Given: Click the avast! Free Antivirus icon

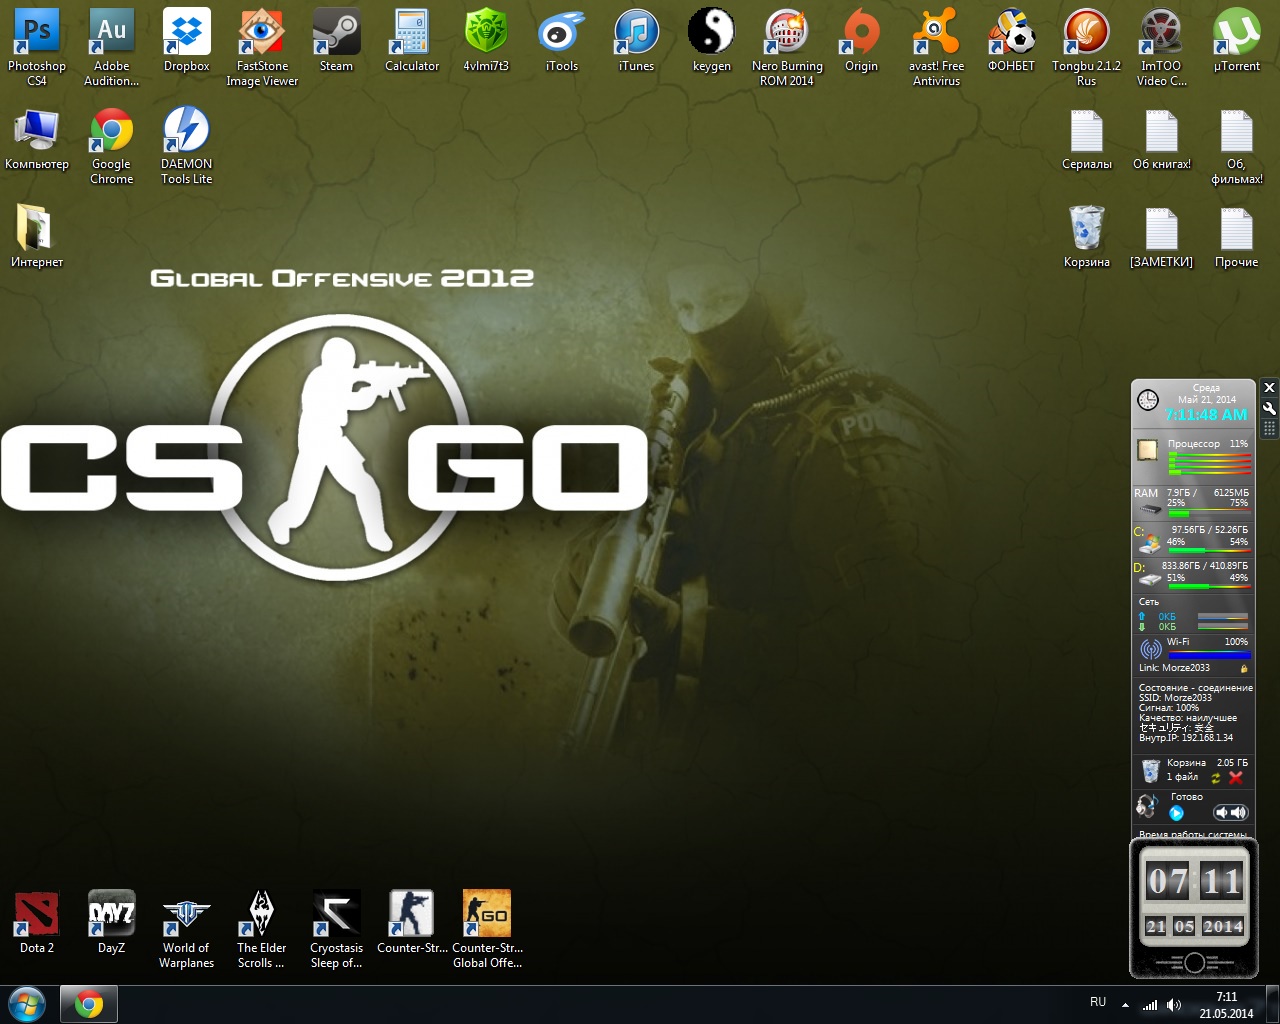Looking at the screenshot, I should pyautogui.click(x=936, y=34).
